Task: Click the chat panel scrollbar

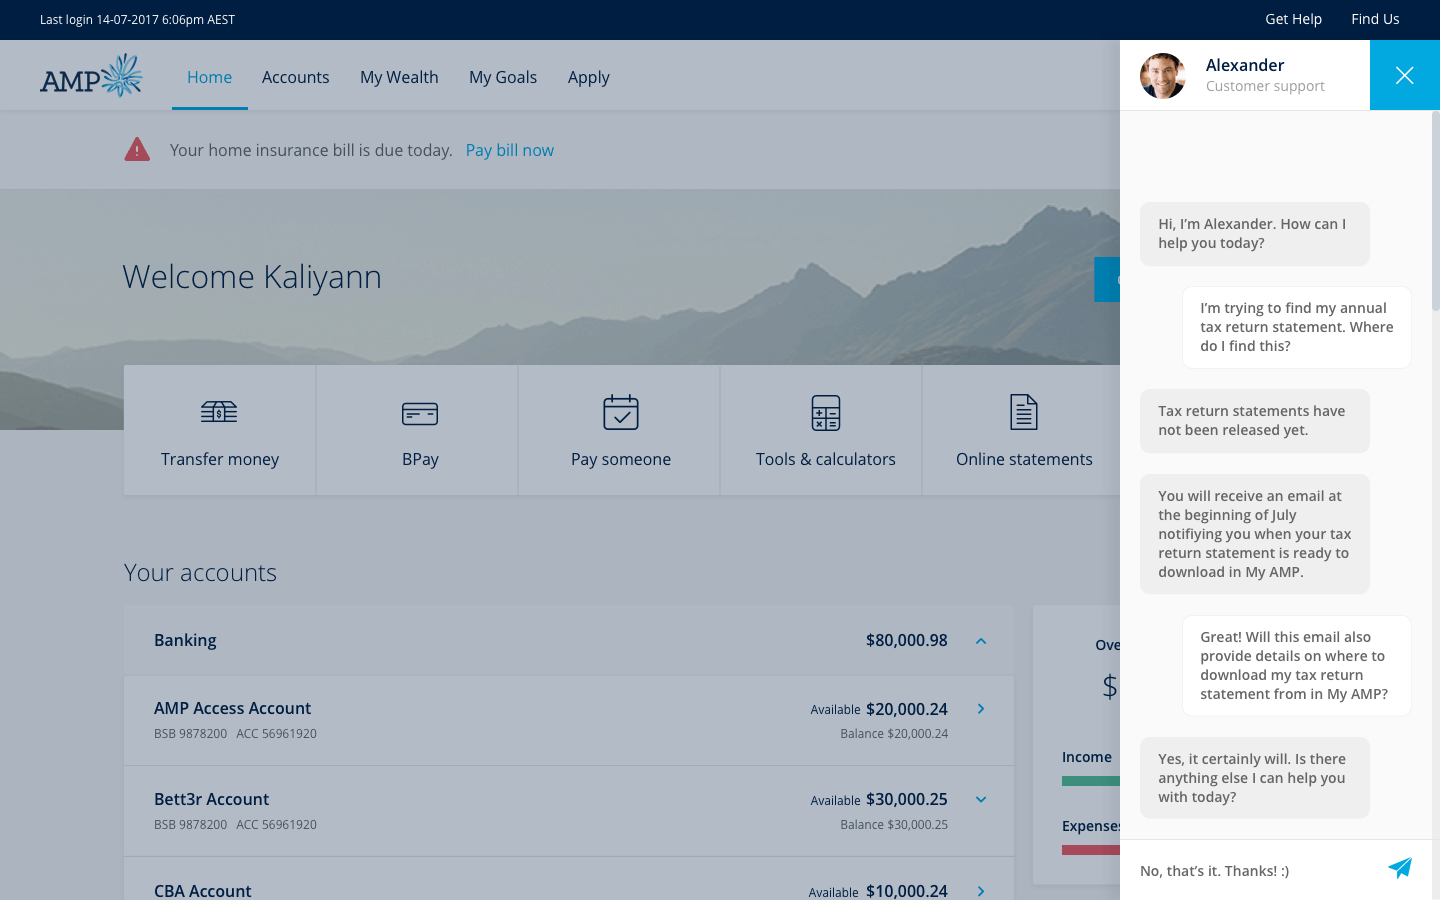Action: coord(1435,210)
